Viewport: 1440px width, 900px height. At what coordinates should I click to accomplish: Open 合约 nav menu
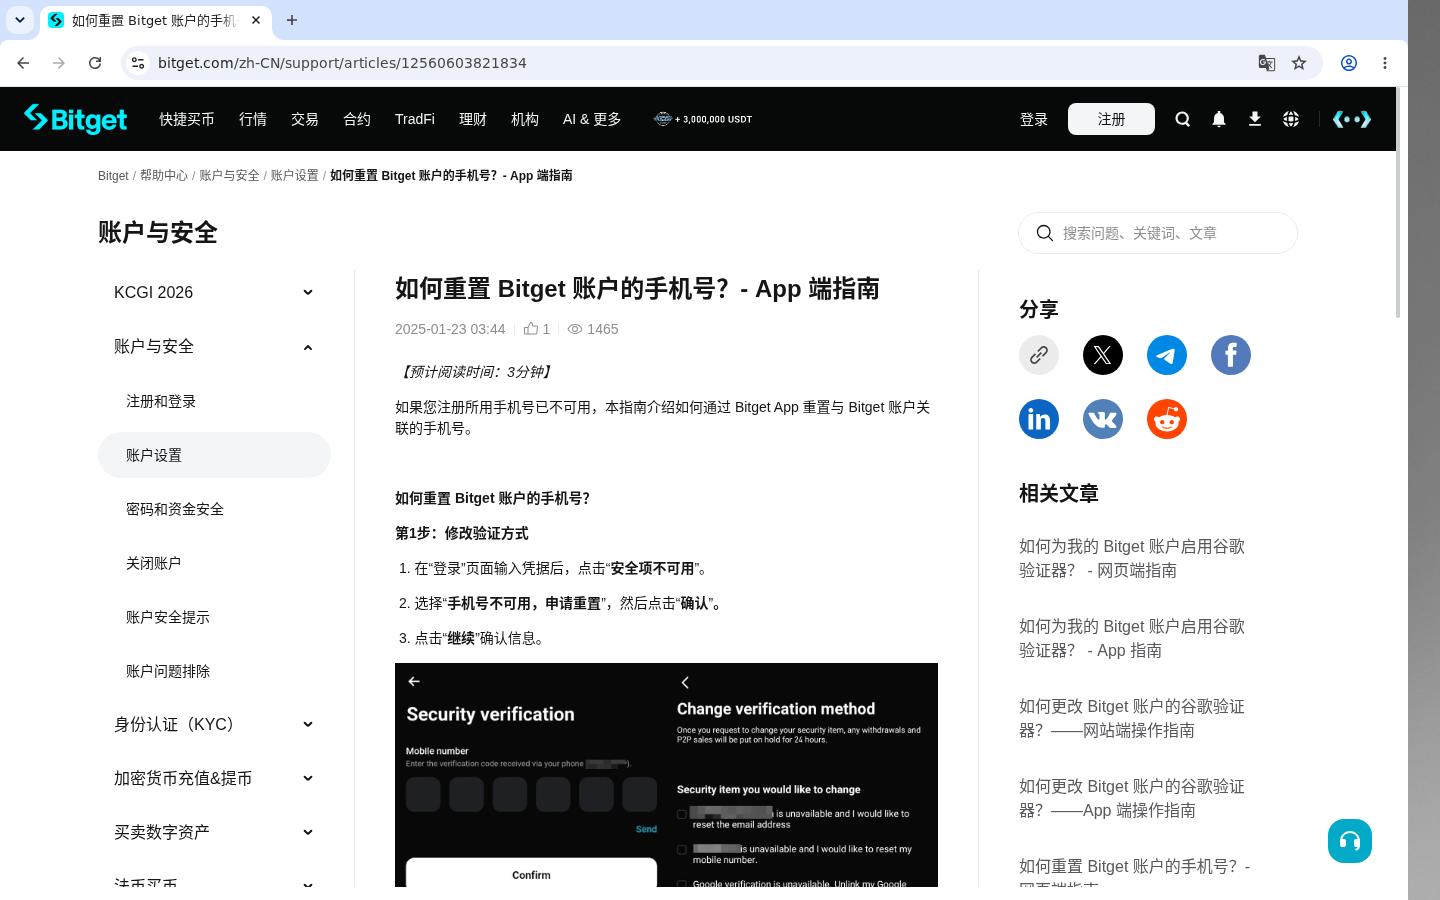(357, 119)
